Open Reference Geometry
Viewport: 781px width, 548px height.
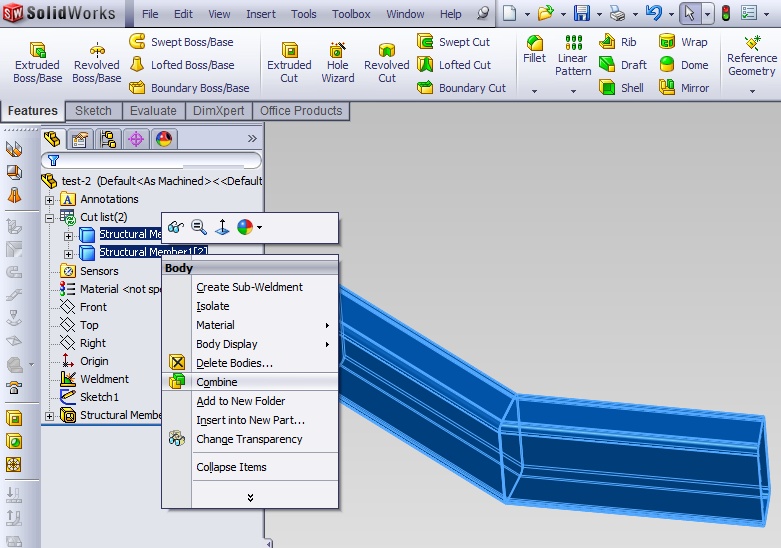tap(752, 56)
